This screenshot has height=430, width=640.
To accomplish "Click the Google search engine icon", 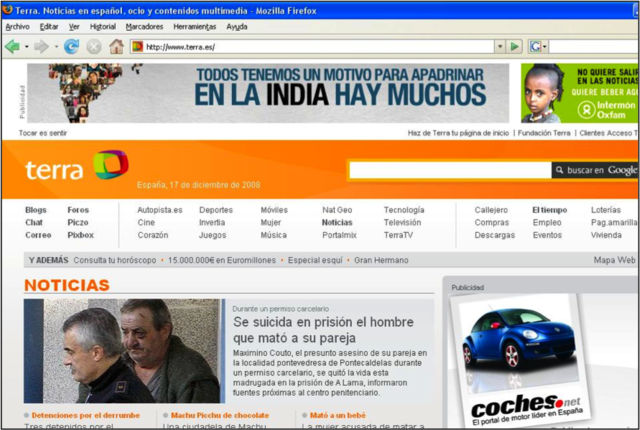I will [x=535, y=47].
